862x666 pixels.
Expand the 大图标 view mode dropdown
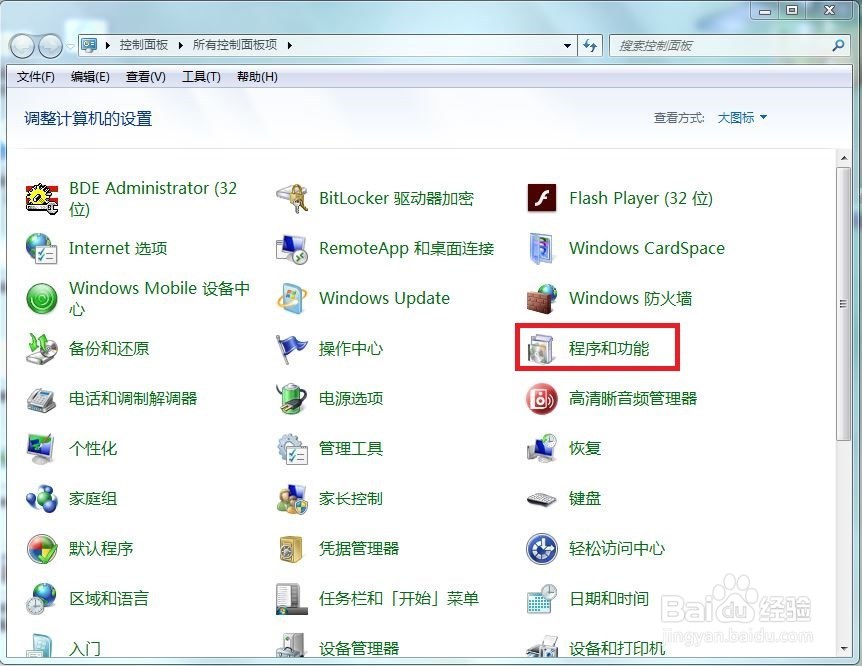[742, 118]
